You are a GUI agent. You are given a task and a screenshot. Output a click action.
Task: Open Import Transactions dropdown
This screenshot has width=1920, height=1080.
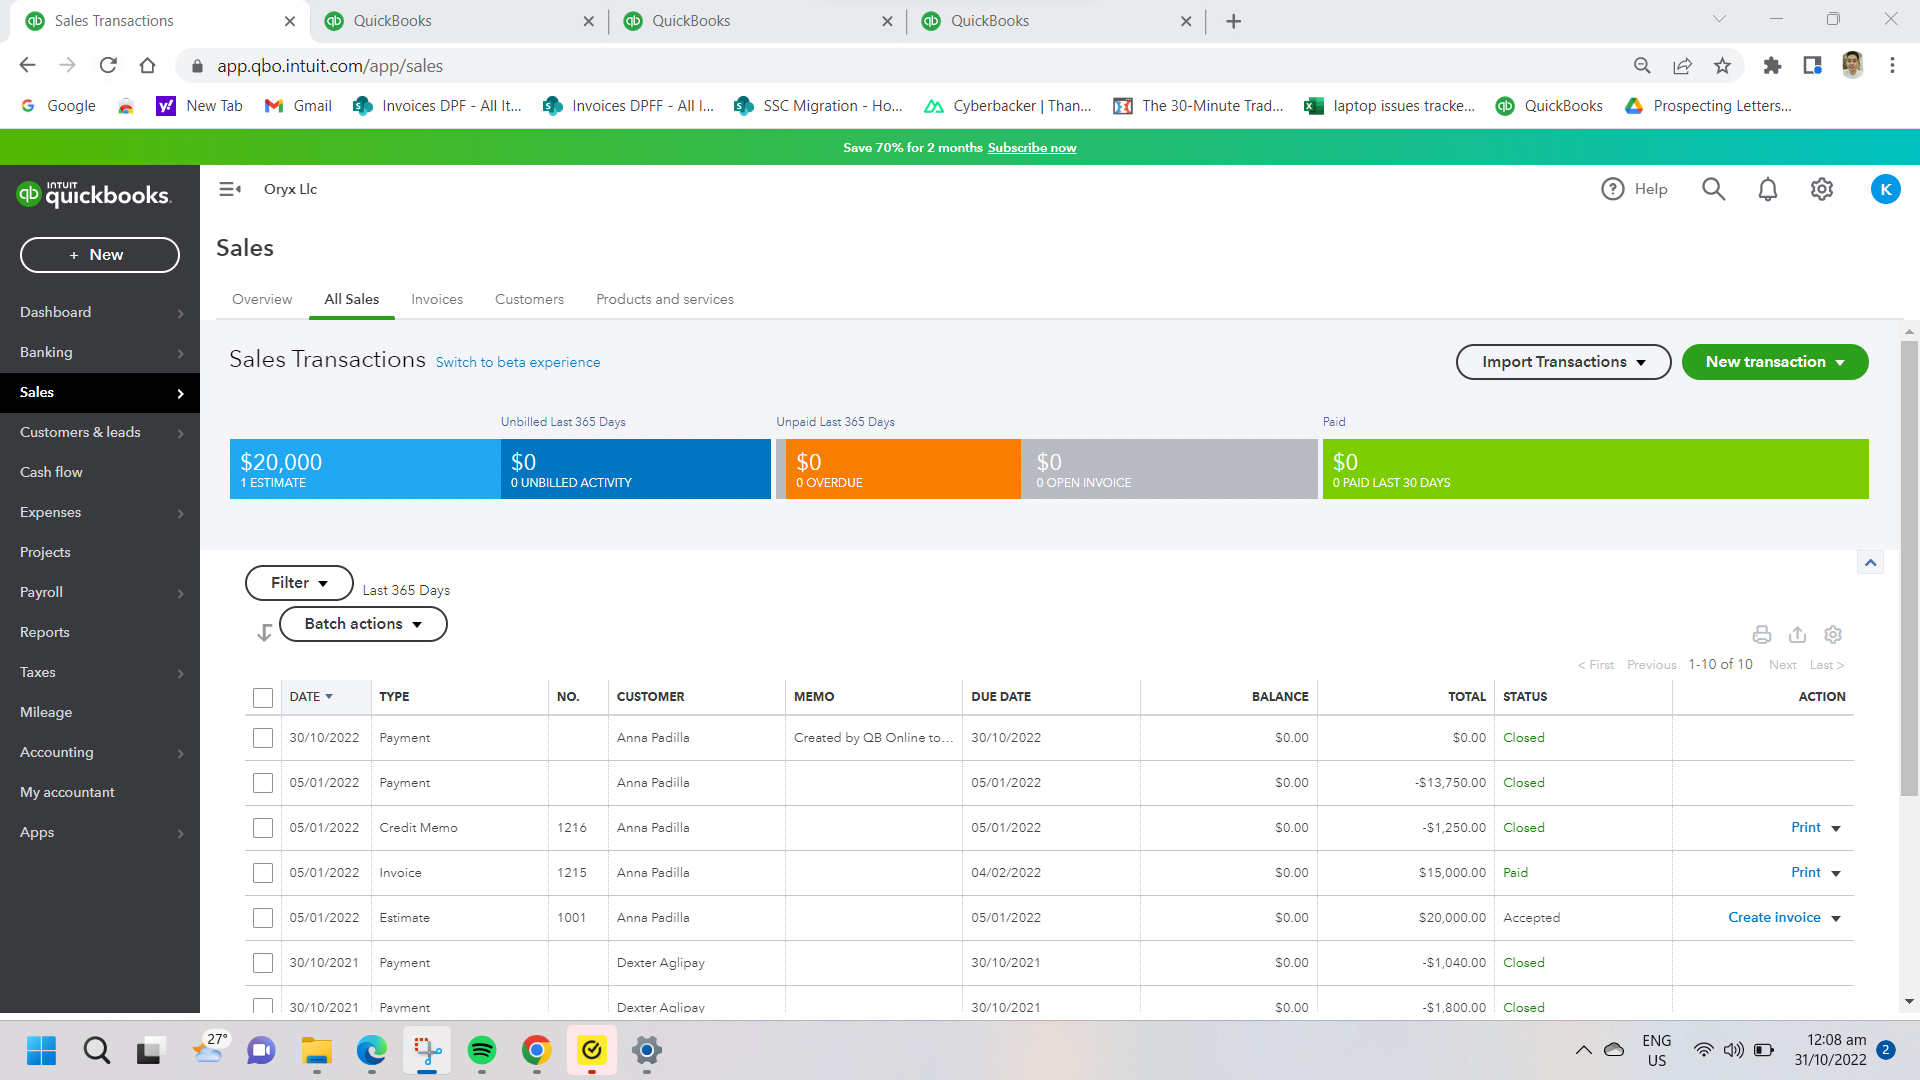click(x=1562, y=362)
